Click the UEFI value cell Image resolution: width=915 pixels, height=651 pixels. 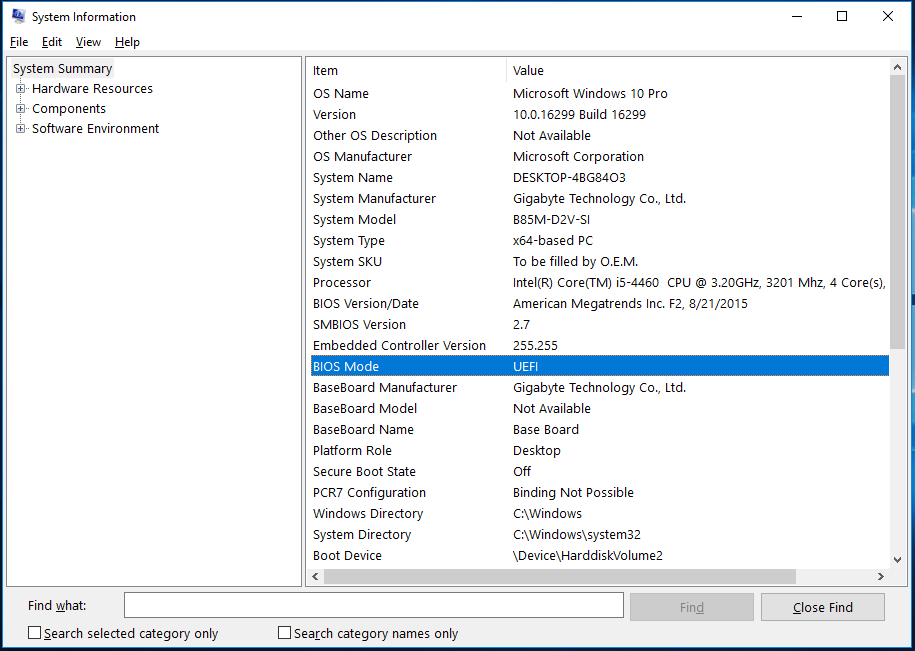[x=525, y=366]
